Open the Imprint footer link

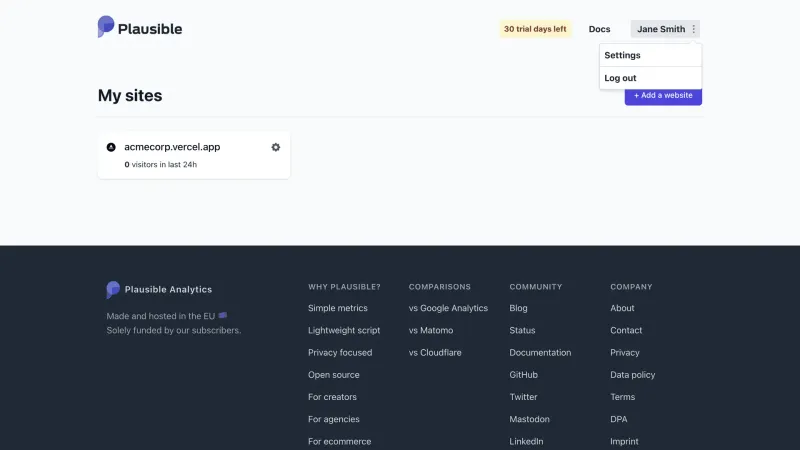click(x=624, y=441)
